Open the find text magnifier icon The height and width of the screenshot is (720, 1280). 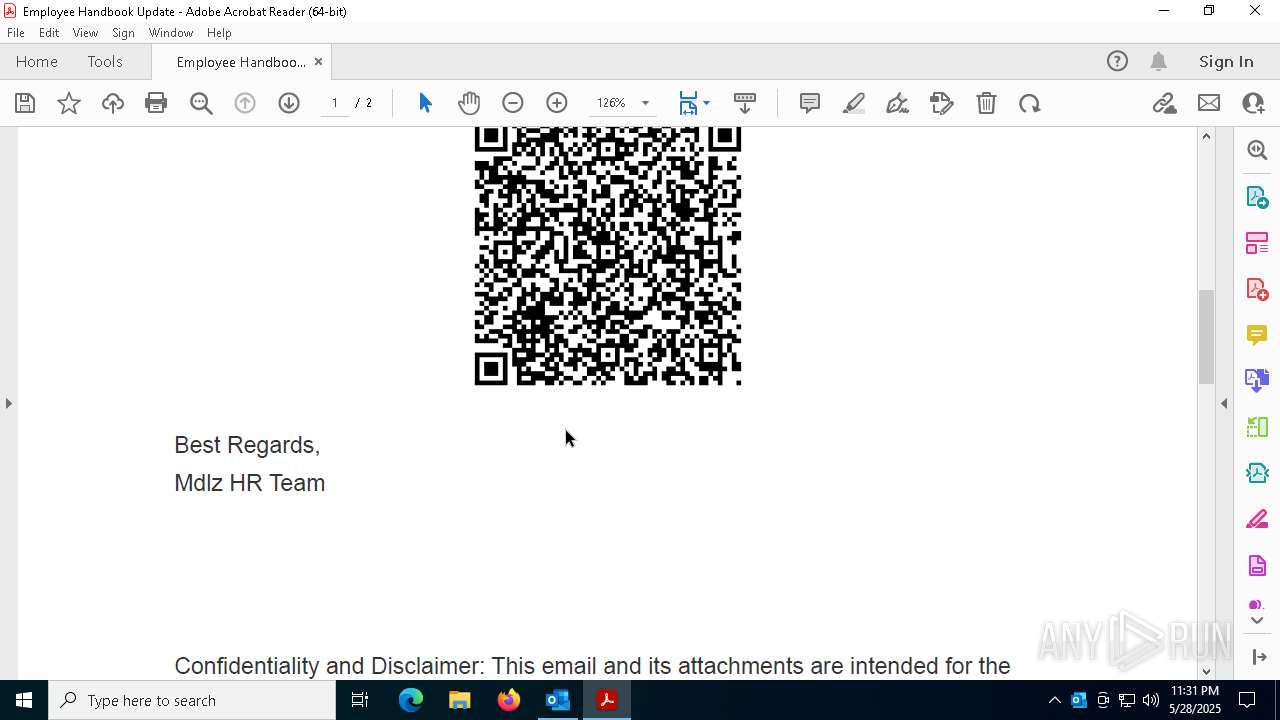201,103
